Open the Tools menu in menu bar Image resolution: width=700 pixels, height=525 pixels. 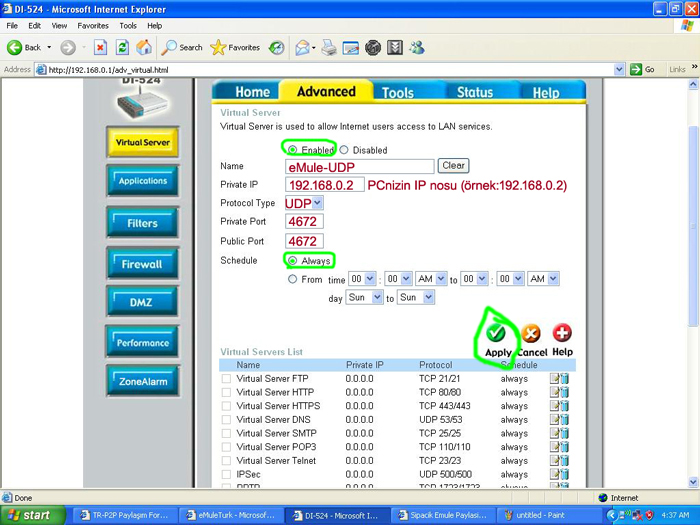point(128,26)
